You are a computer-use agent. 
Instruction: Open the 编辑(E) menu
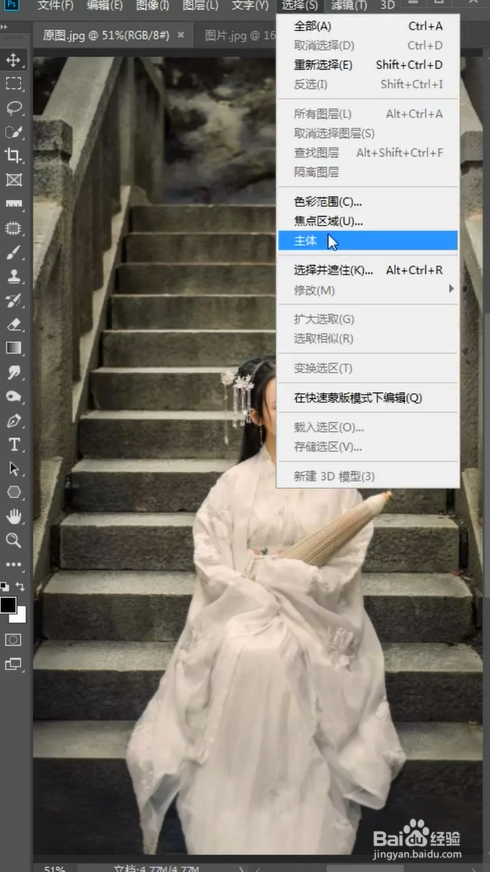(x=105, y=6)
